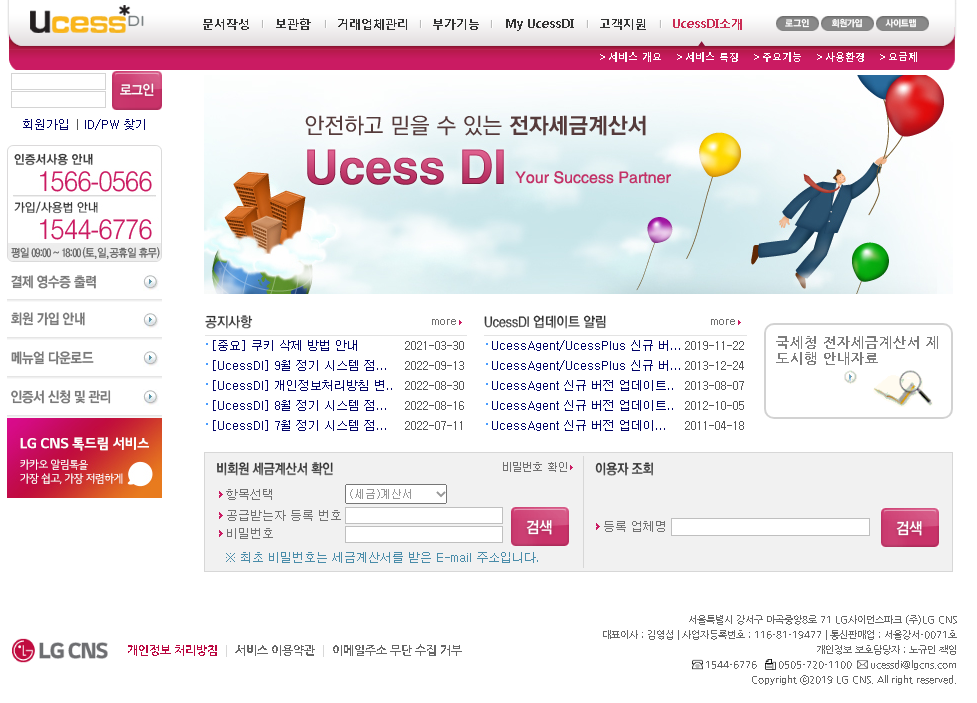977x703 pixels.
Task: Select 서비스 개요 submenu
Action: [630, 57]
